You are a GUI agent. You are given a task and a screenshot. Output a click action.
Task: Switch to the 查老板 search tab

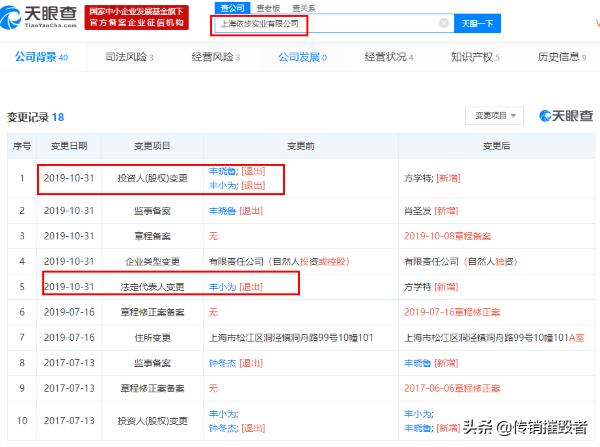268,8
